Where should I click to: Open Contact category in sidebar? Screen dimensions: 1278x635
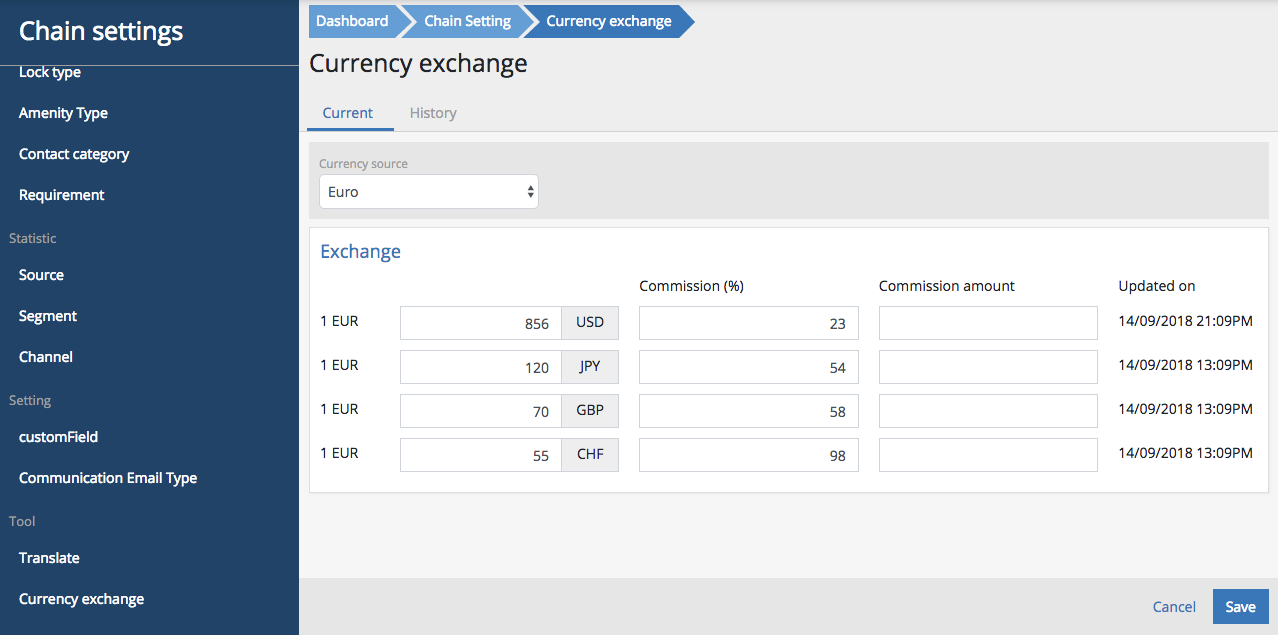[x=74, y=154]
